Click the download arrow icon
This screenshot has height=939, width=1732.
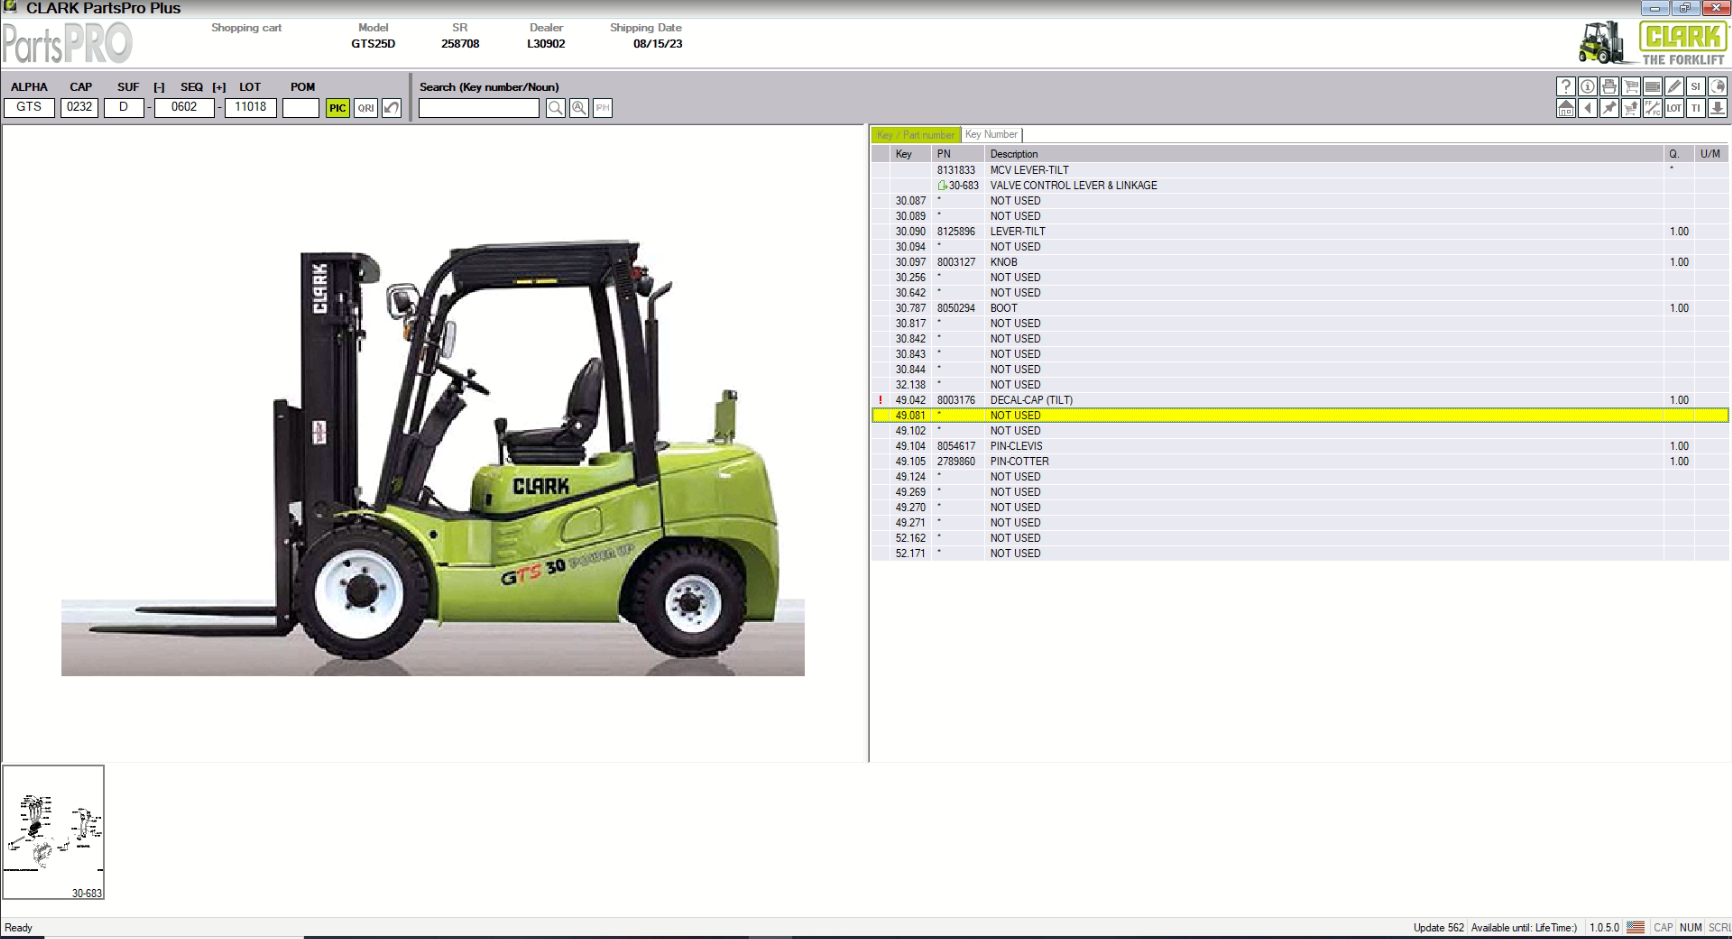click(1718, 108)
